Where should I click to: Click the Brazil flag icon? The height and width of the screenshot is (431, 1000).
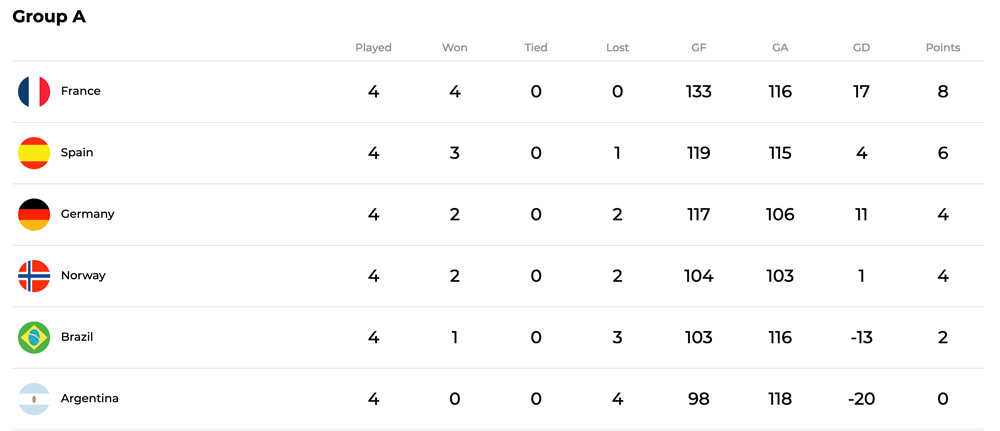tap(34, 337)
